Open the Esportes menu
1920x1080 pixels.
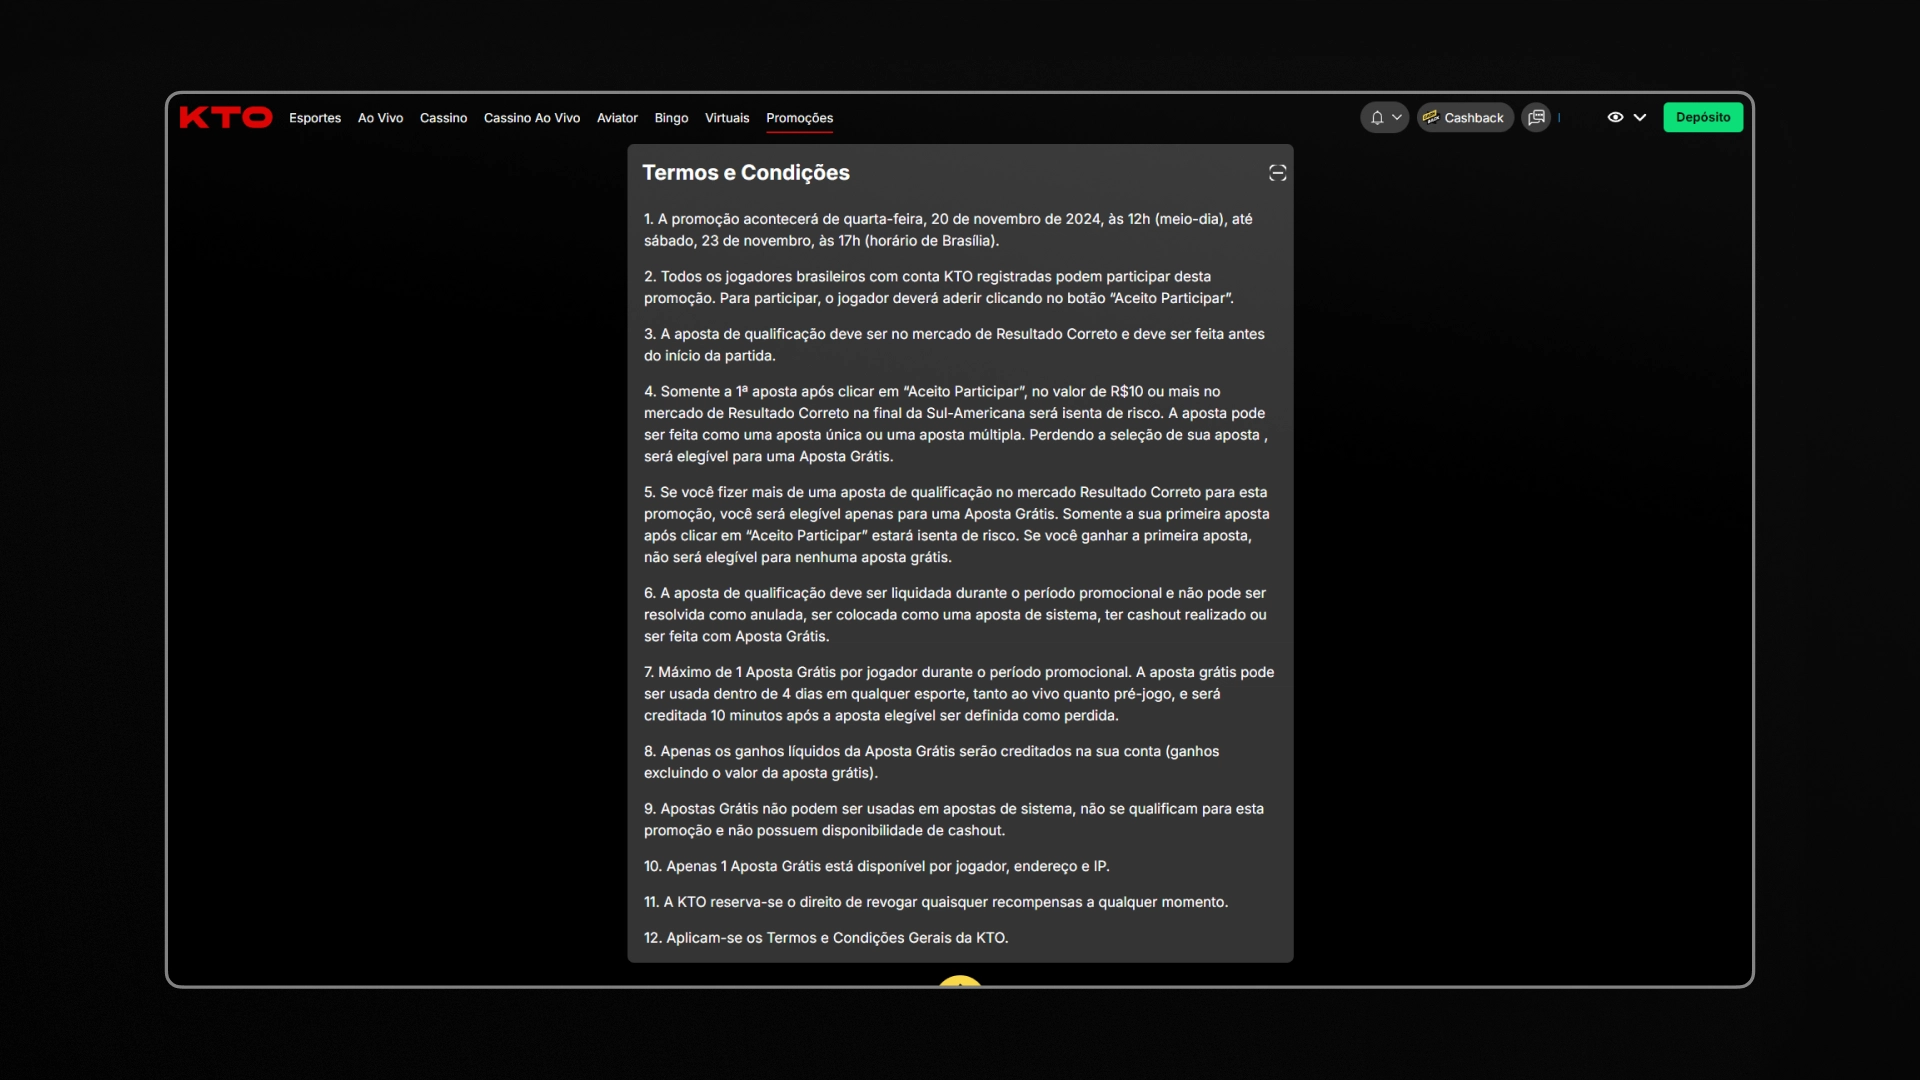coord(315,118)
